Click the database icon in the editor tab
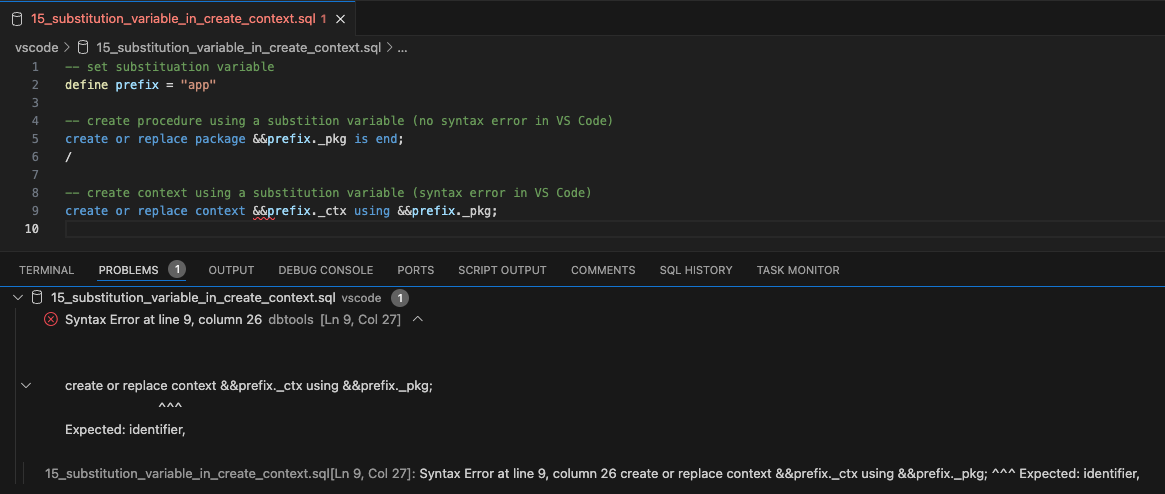The image size is (1165, 494). click(x=16, y=19)
